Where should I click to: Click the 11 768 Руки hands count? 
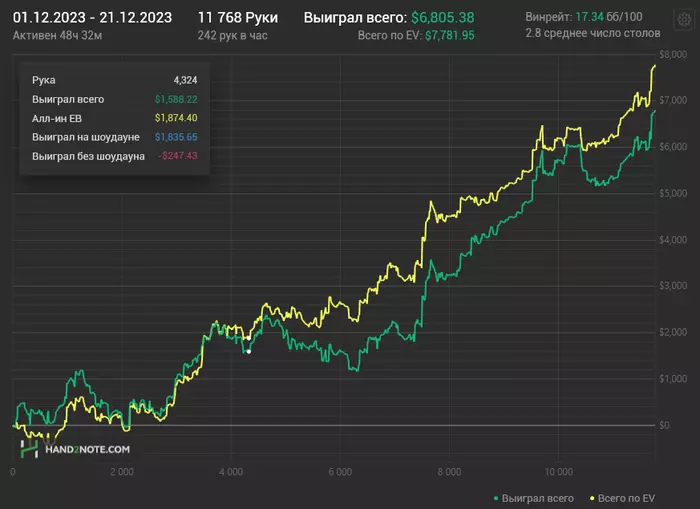tap(238, 18)
